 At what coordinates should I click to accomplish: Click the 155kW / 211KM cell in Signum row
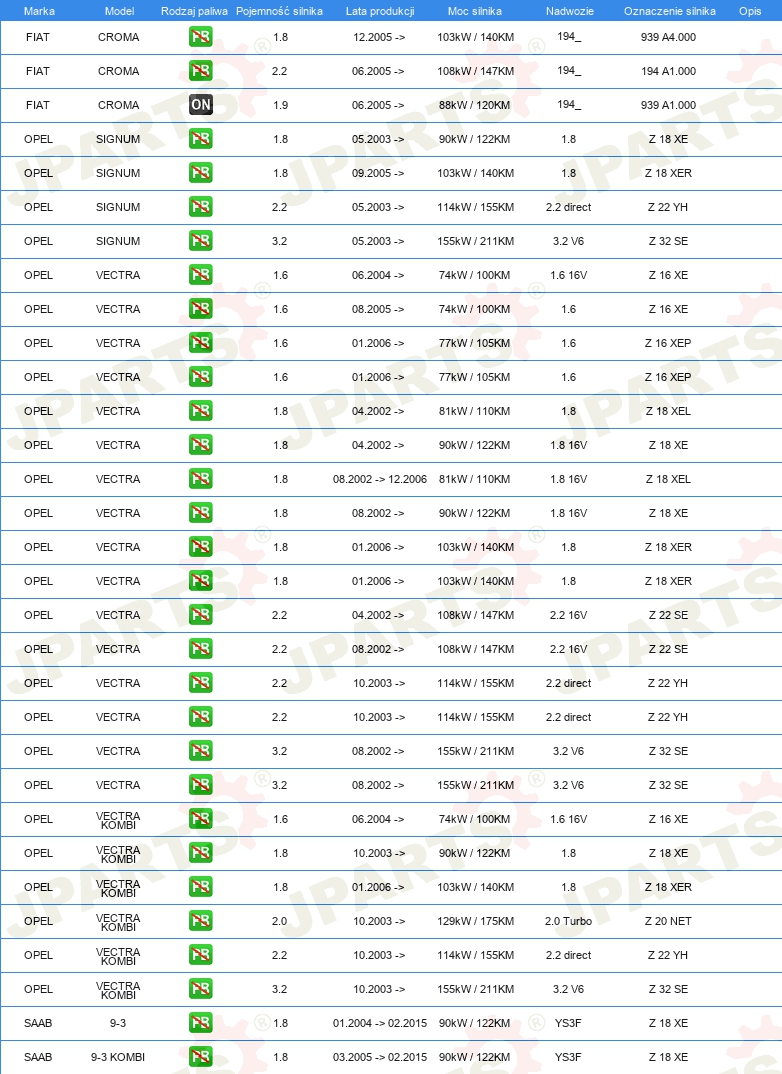tap(475, 241)
